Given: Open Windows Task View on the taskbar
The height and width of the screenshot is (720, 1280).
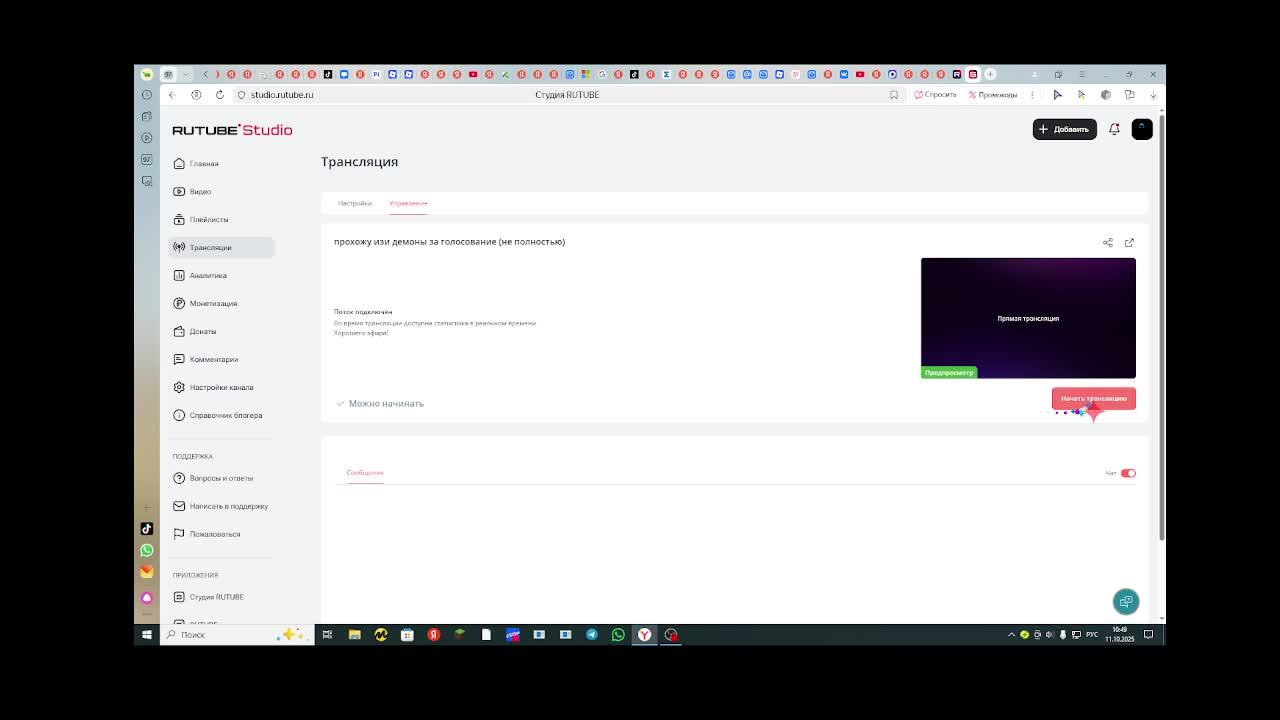Looking at the screenshot, I should pyautogui.click(x=327, y=635).
